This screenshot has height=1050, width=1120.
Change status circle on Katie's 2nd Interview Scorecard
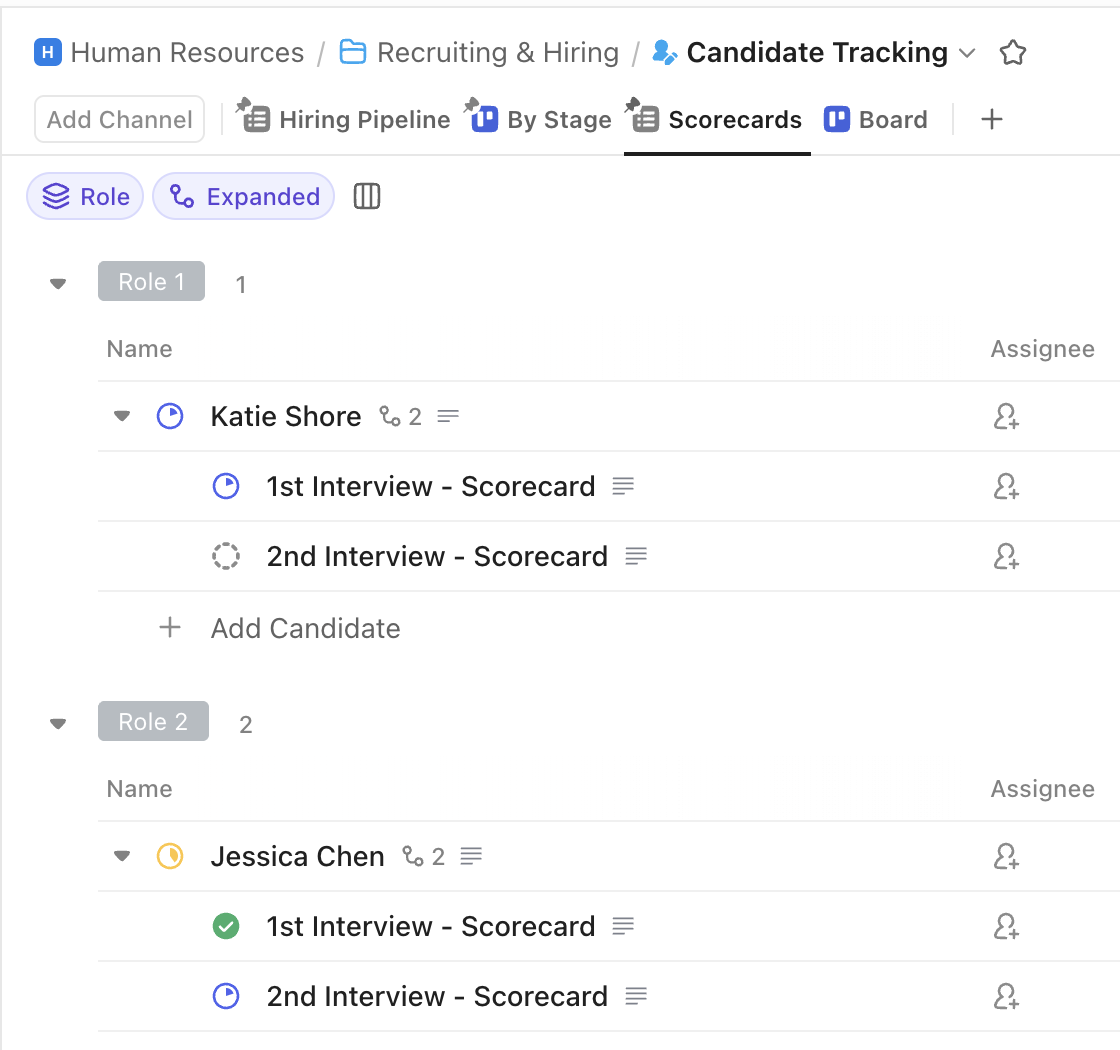point(226,556)
